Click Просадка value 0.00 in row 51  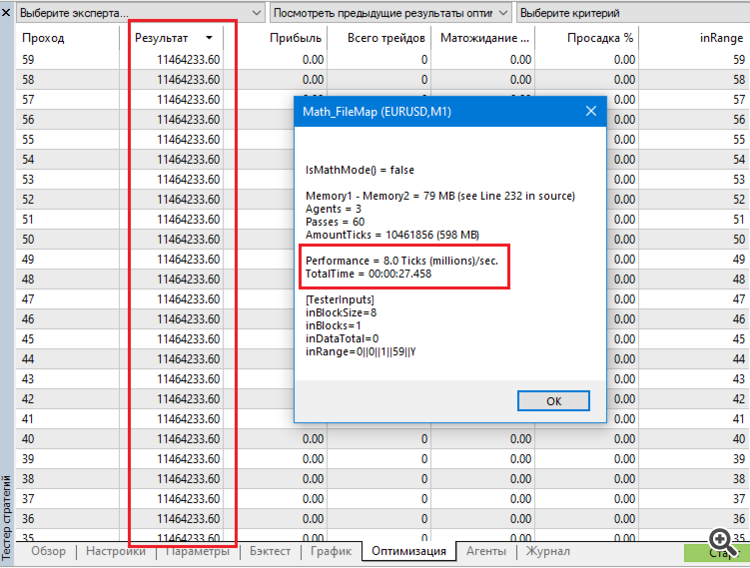(x=624, y=220)
